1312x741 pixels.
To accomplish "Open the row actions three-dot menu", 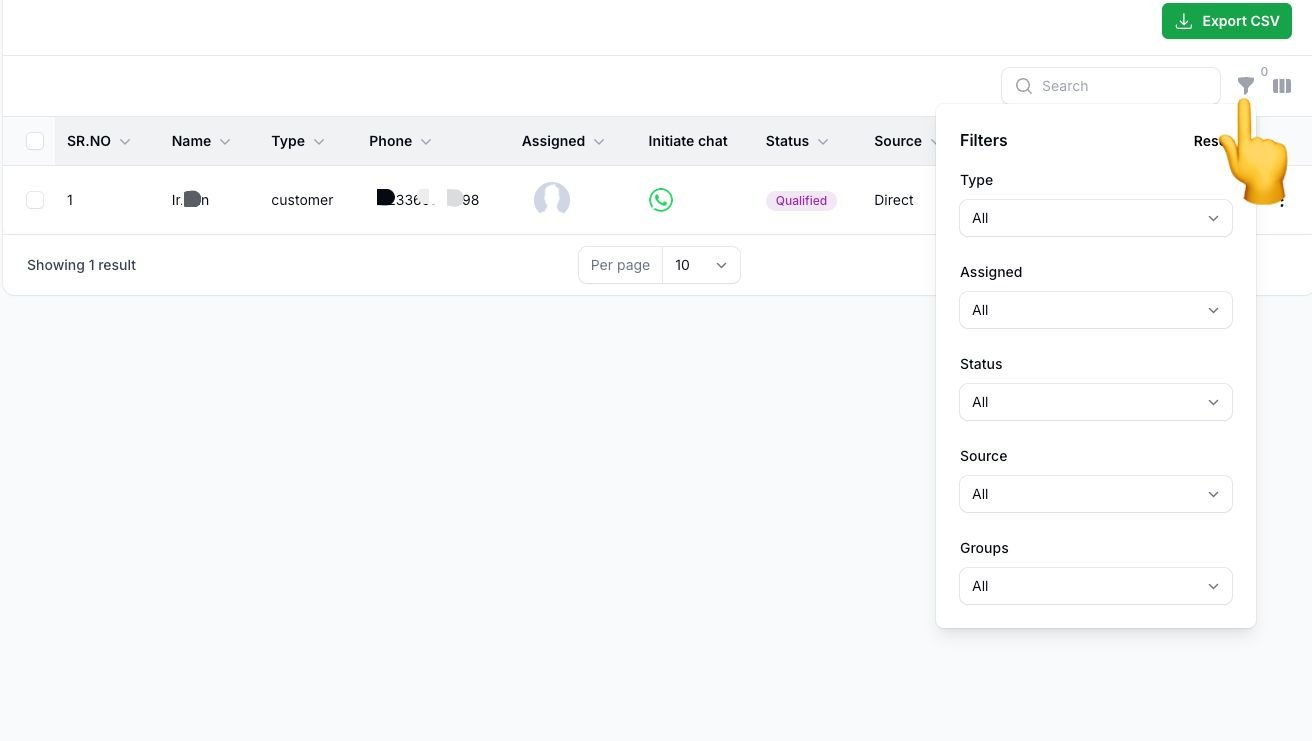I will pos(1282,201).
